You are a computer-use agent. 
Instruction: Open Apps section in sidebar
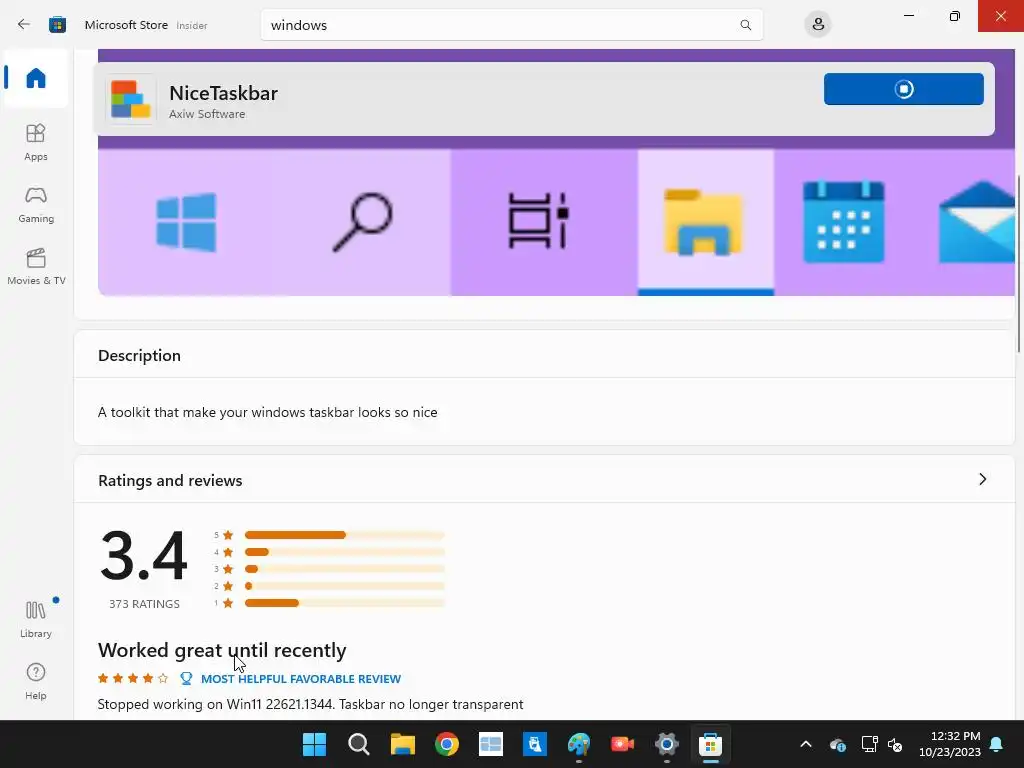pyautogui.click(x=36, y=142)
